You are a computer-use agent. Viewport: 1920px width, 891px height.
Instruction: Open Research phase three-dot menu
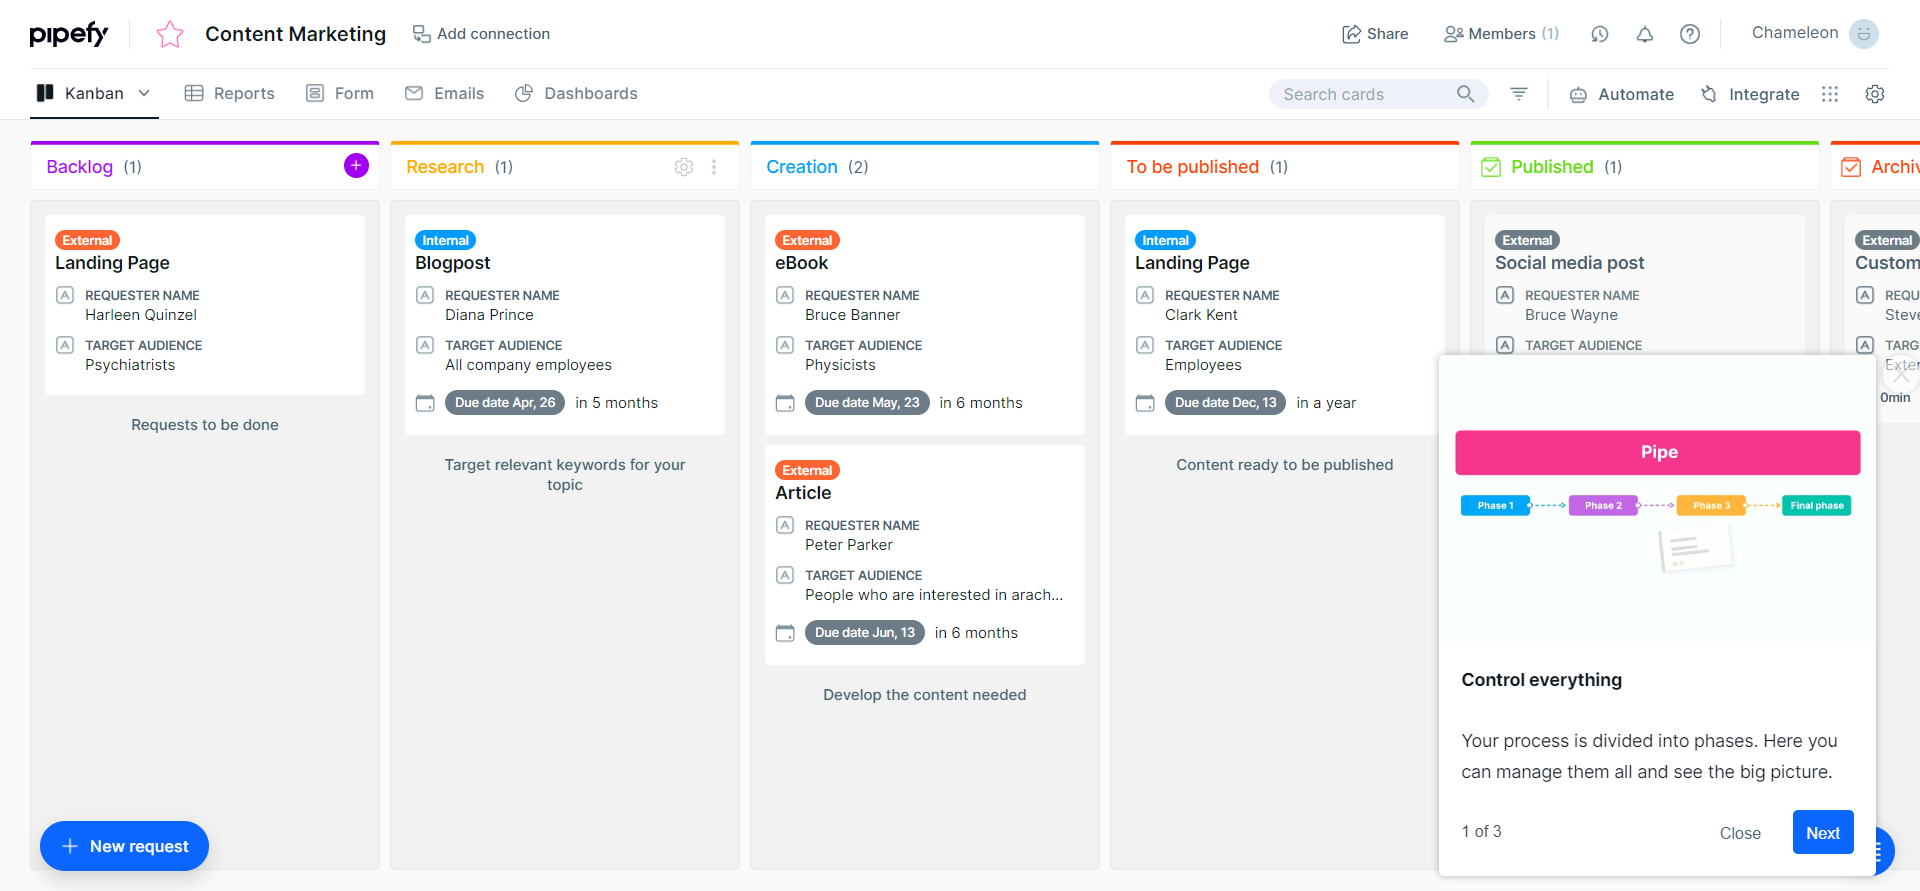click(x=714, y=167)
